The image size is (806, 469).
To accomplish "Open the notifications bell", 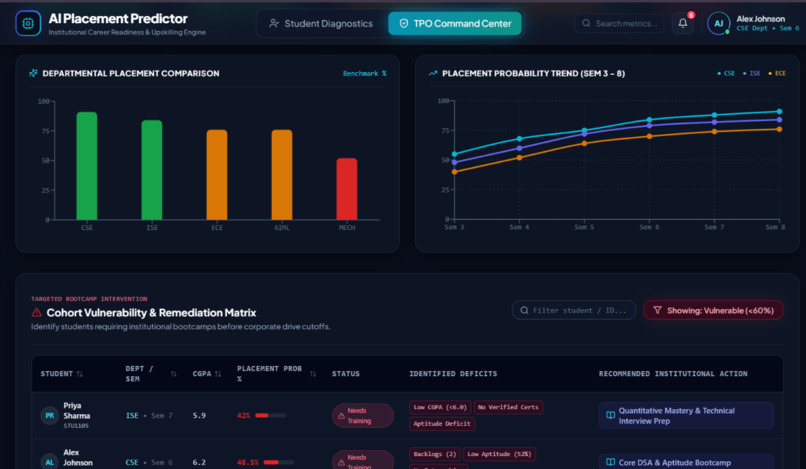I will tap(683, 23).
